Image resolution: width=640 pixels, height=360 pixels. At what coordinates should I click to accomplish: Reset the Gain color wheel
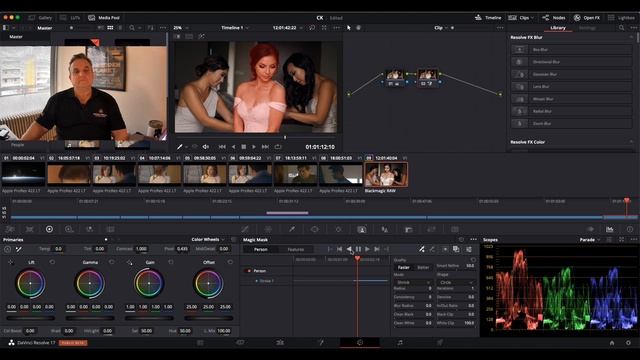[171, 262]
